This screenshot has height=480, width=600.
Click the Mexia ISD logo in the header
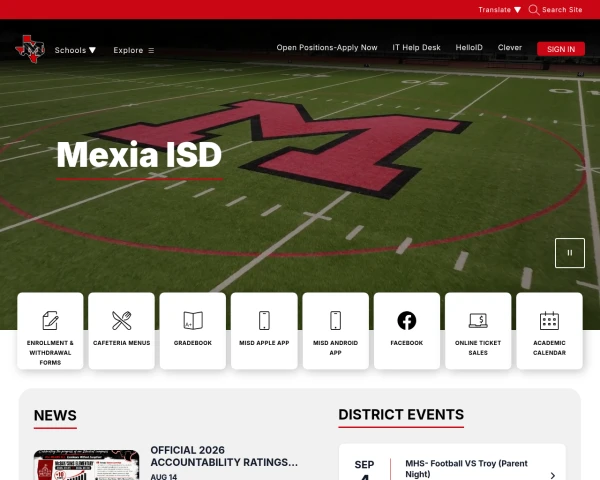30,49
